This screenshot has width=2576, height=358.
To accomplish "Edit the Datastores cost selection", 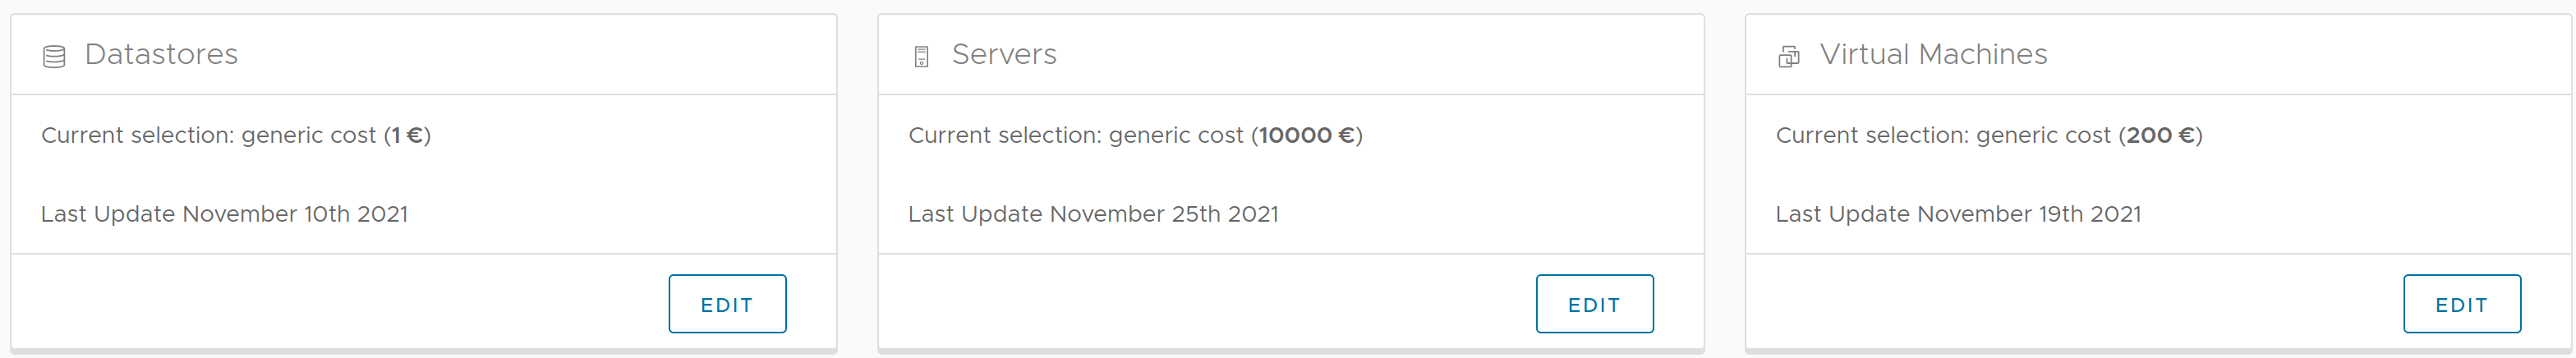I will 727,304.
